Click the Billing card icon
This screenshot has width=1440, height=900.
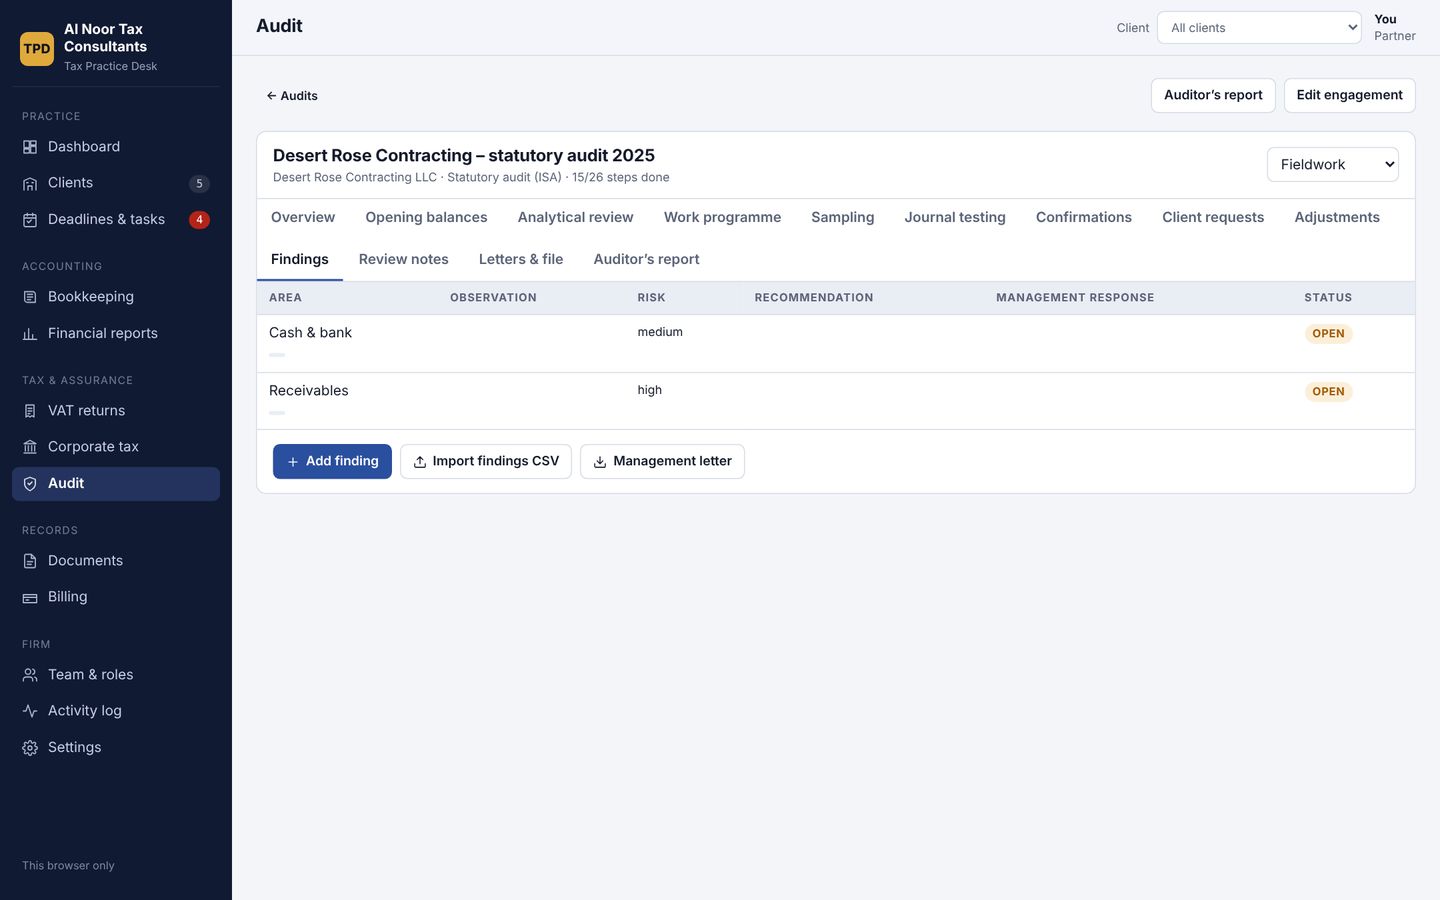pyautogui.click(x=30, y=597)
